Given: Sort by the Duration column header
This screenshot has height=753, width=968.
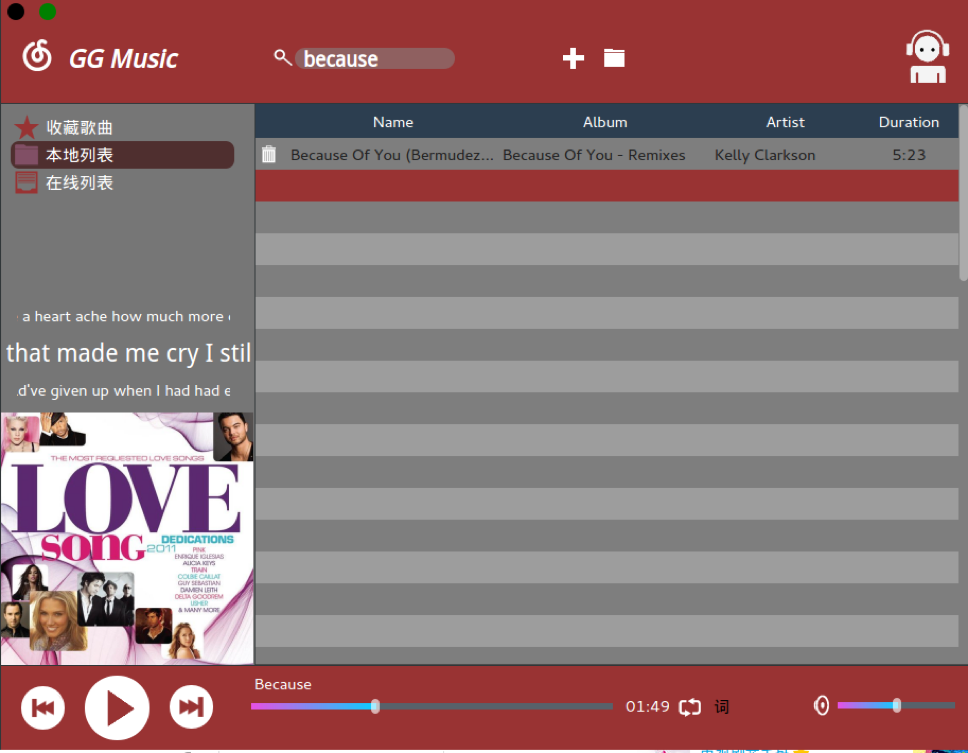Looking at the screenshot, I should pyautogui.click(x=909, y=122).
